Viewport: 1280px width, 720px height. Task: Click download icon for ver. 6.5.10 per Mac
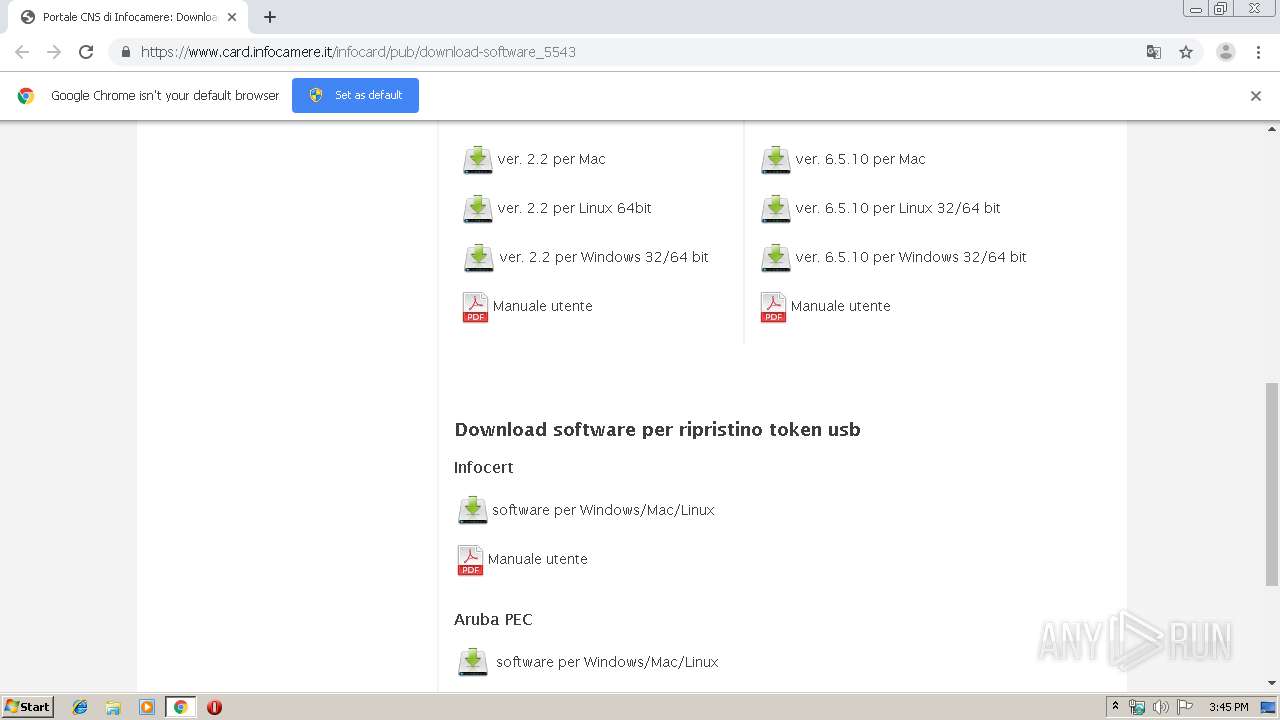[776, 160]
